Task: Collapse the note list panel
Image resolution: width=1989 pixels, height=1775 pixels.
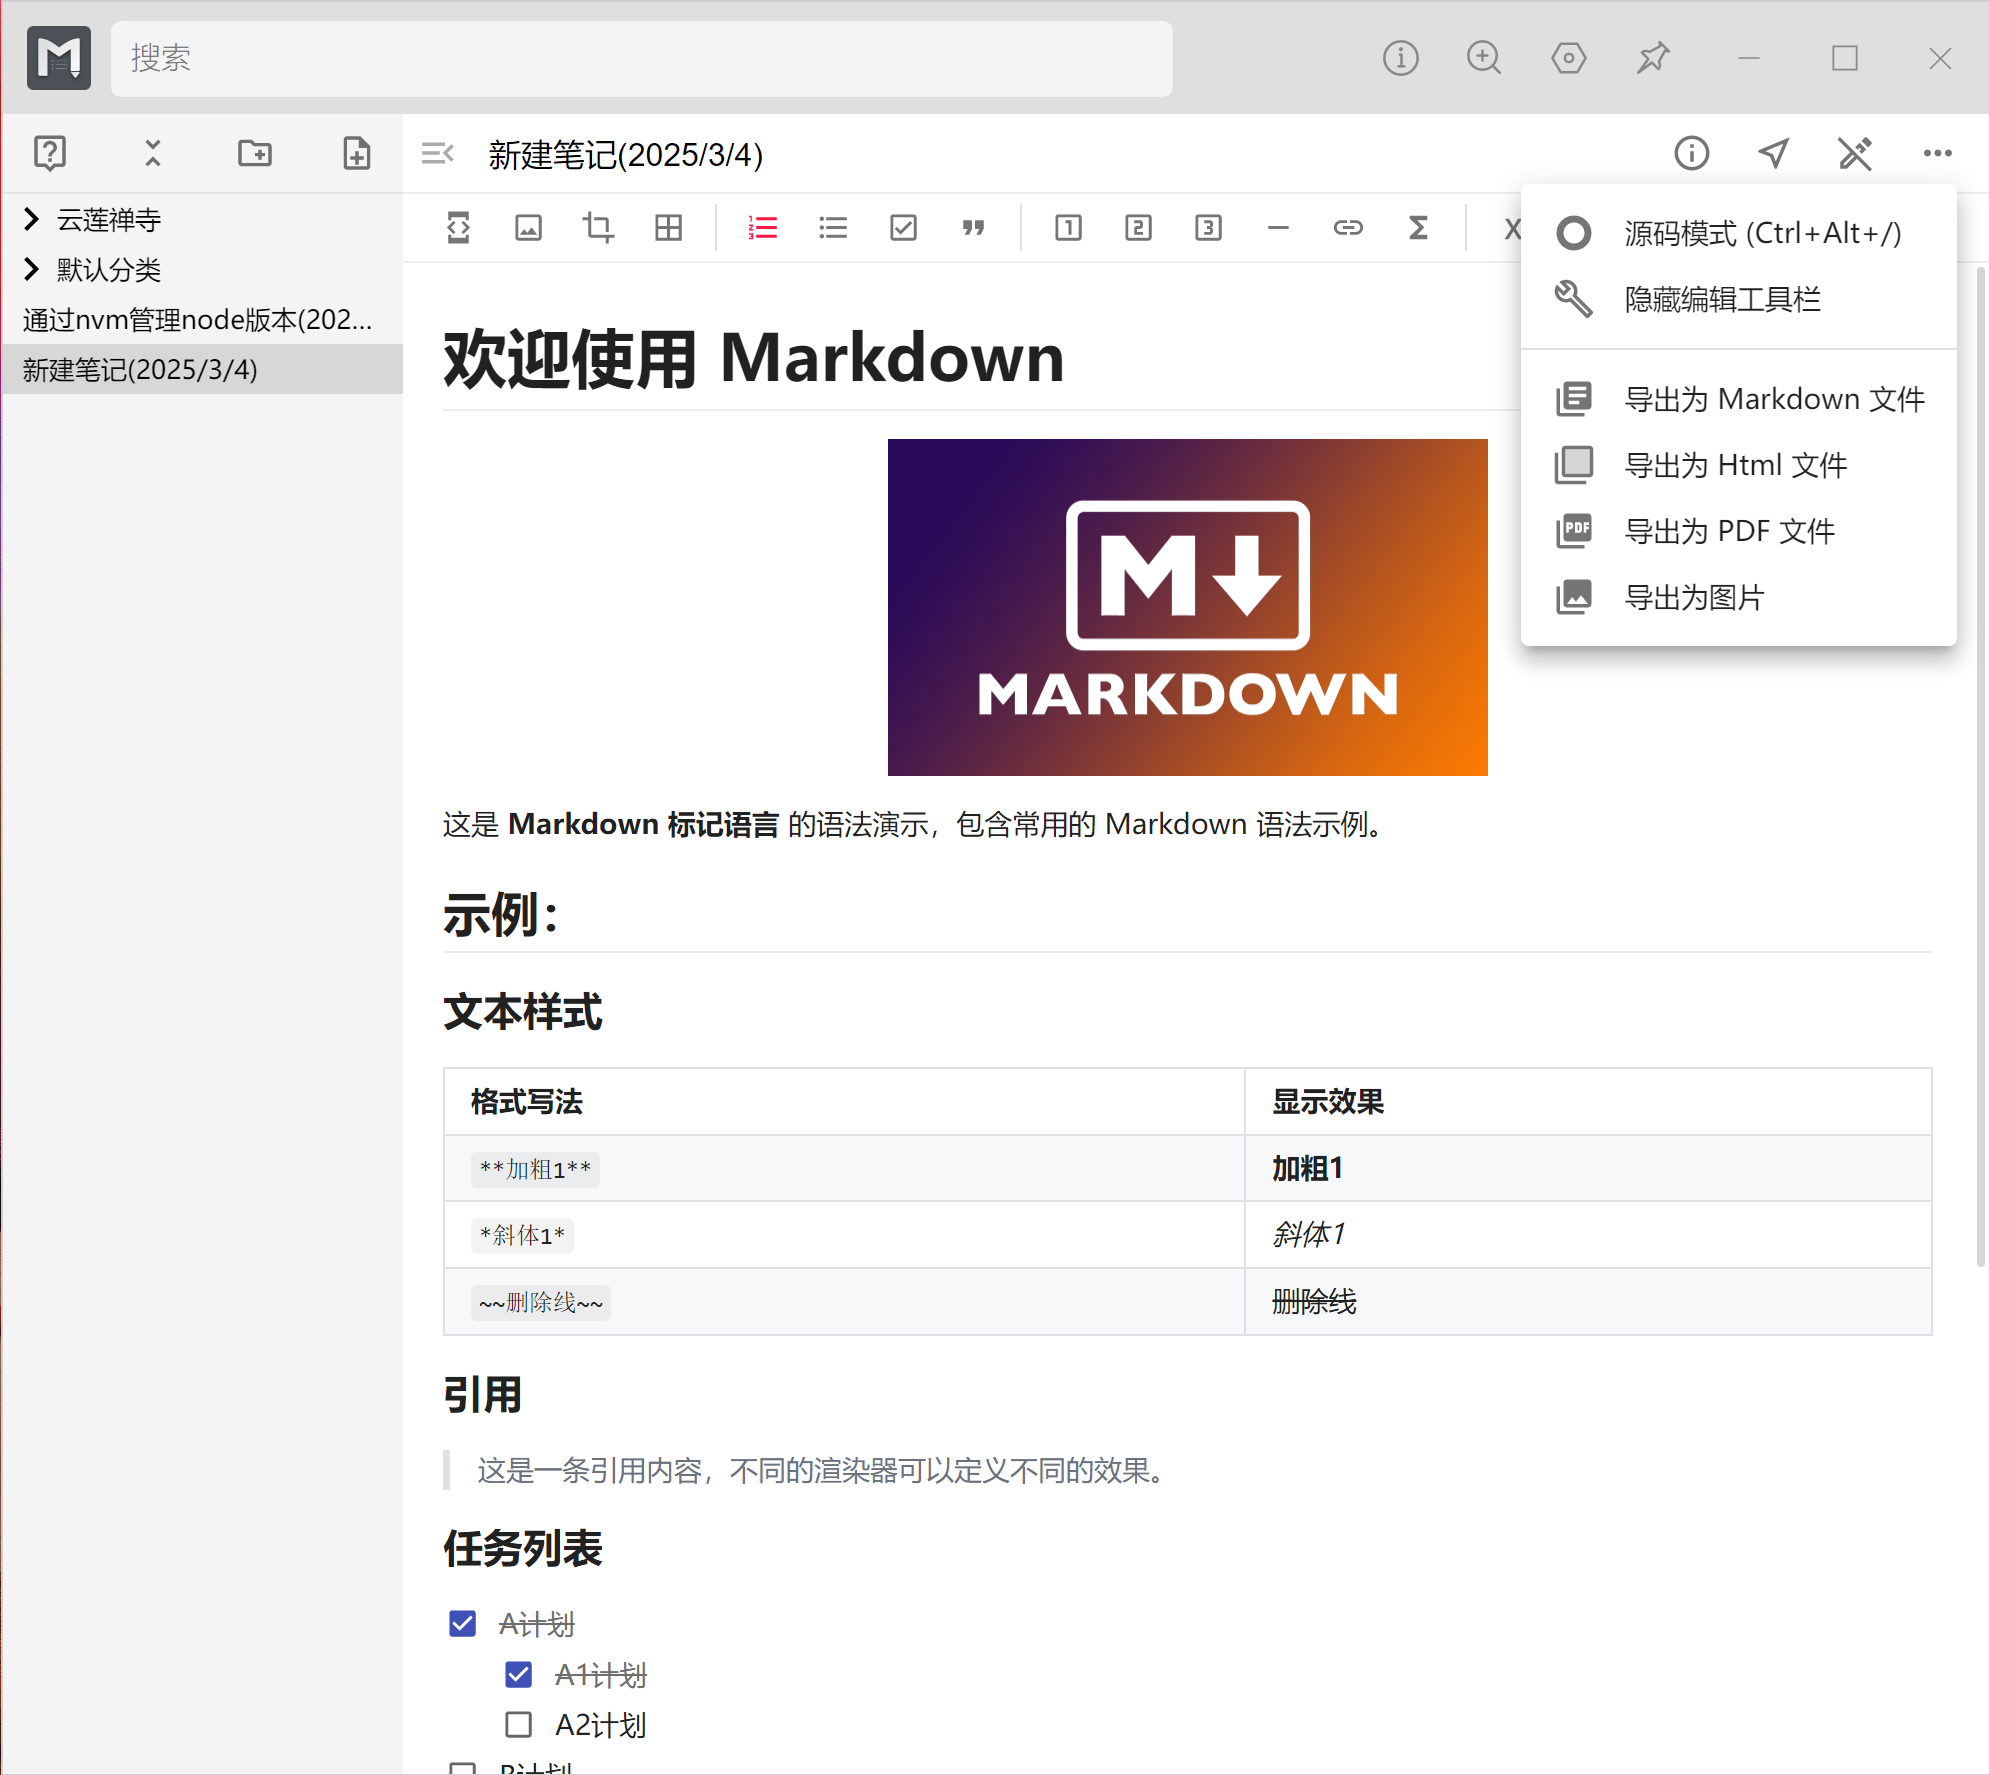Action: click(437, 153)
